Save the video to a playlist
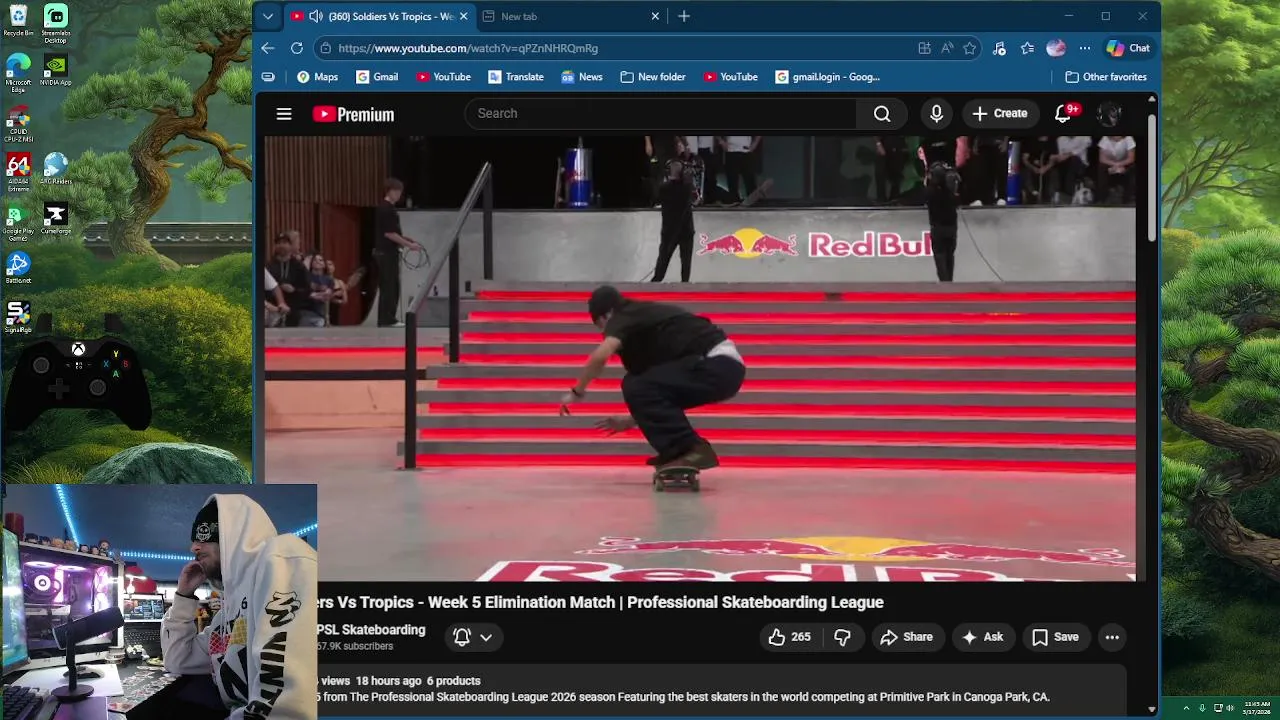The height and width of the screenshot is (720, 1280). tap(1055, 637)
